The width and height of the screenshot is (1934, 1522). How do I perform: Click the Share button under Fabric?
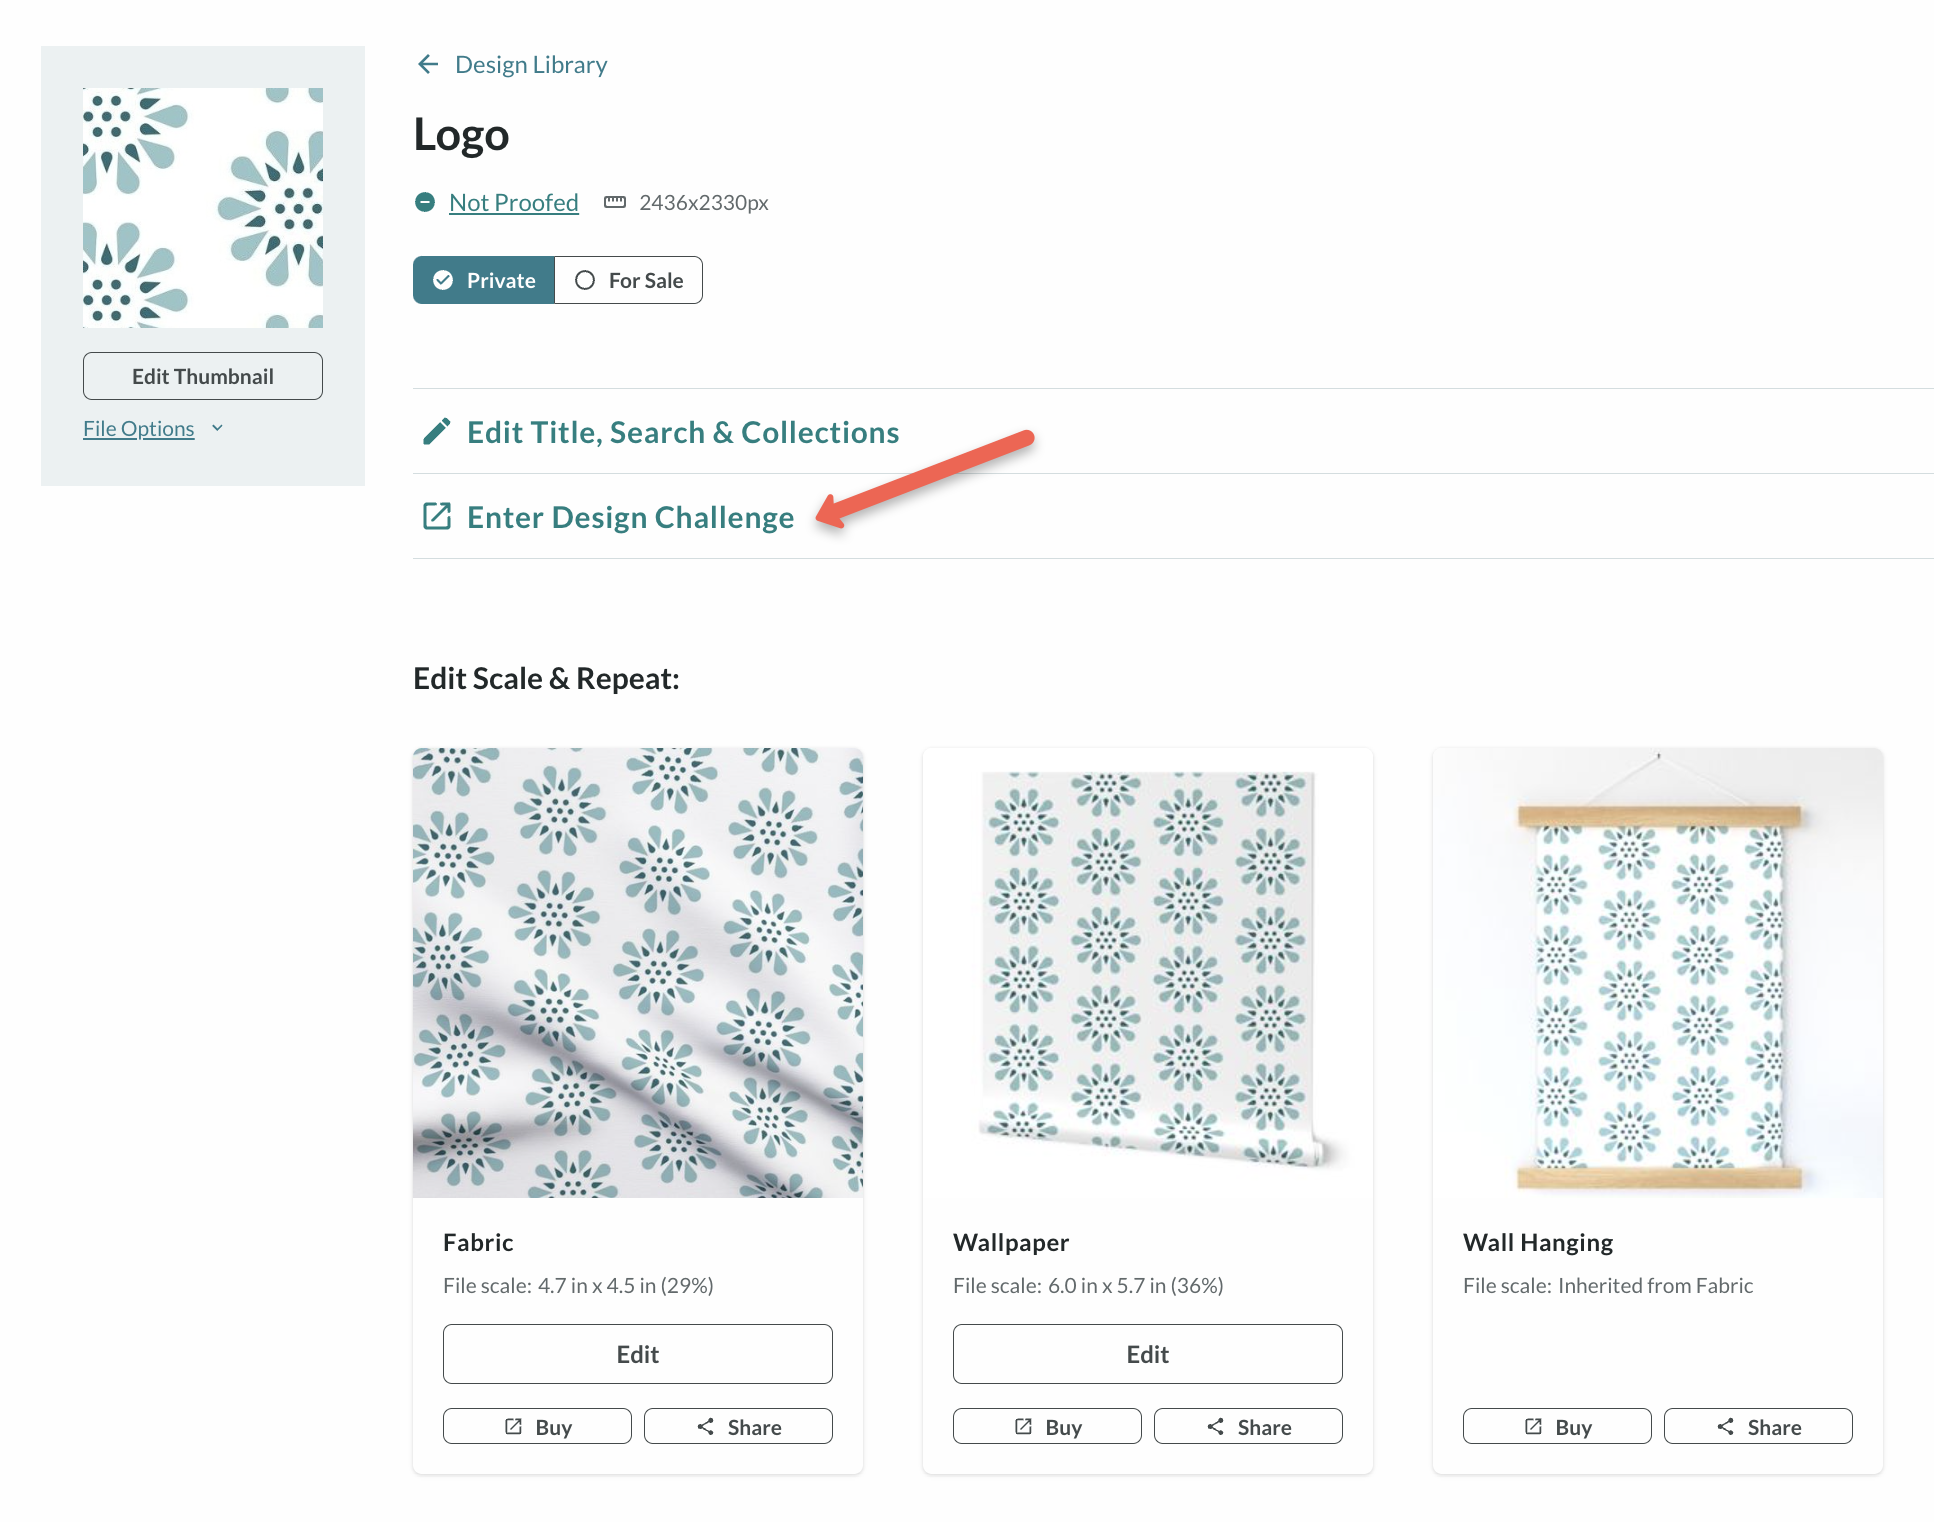(x=738, y=1427)
